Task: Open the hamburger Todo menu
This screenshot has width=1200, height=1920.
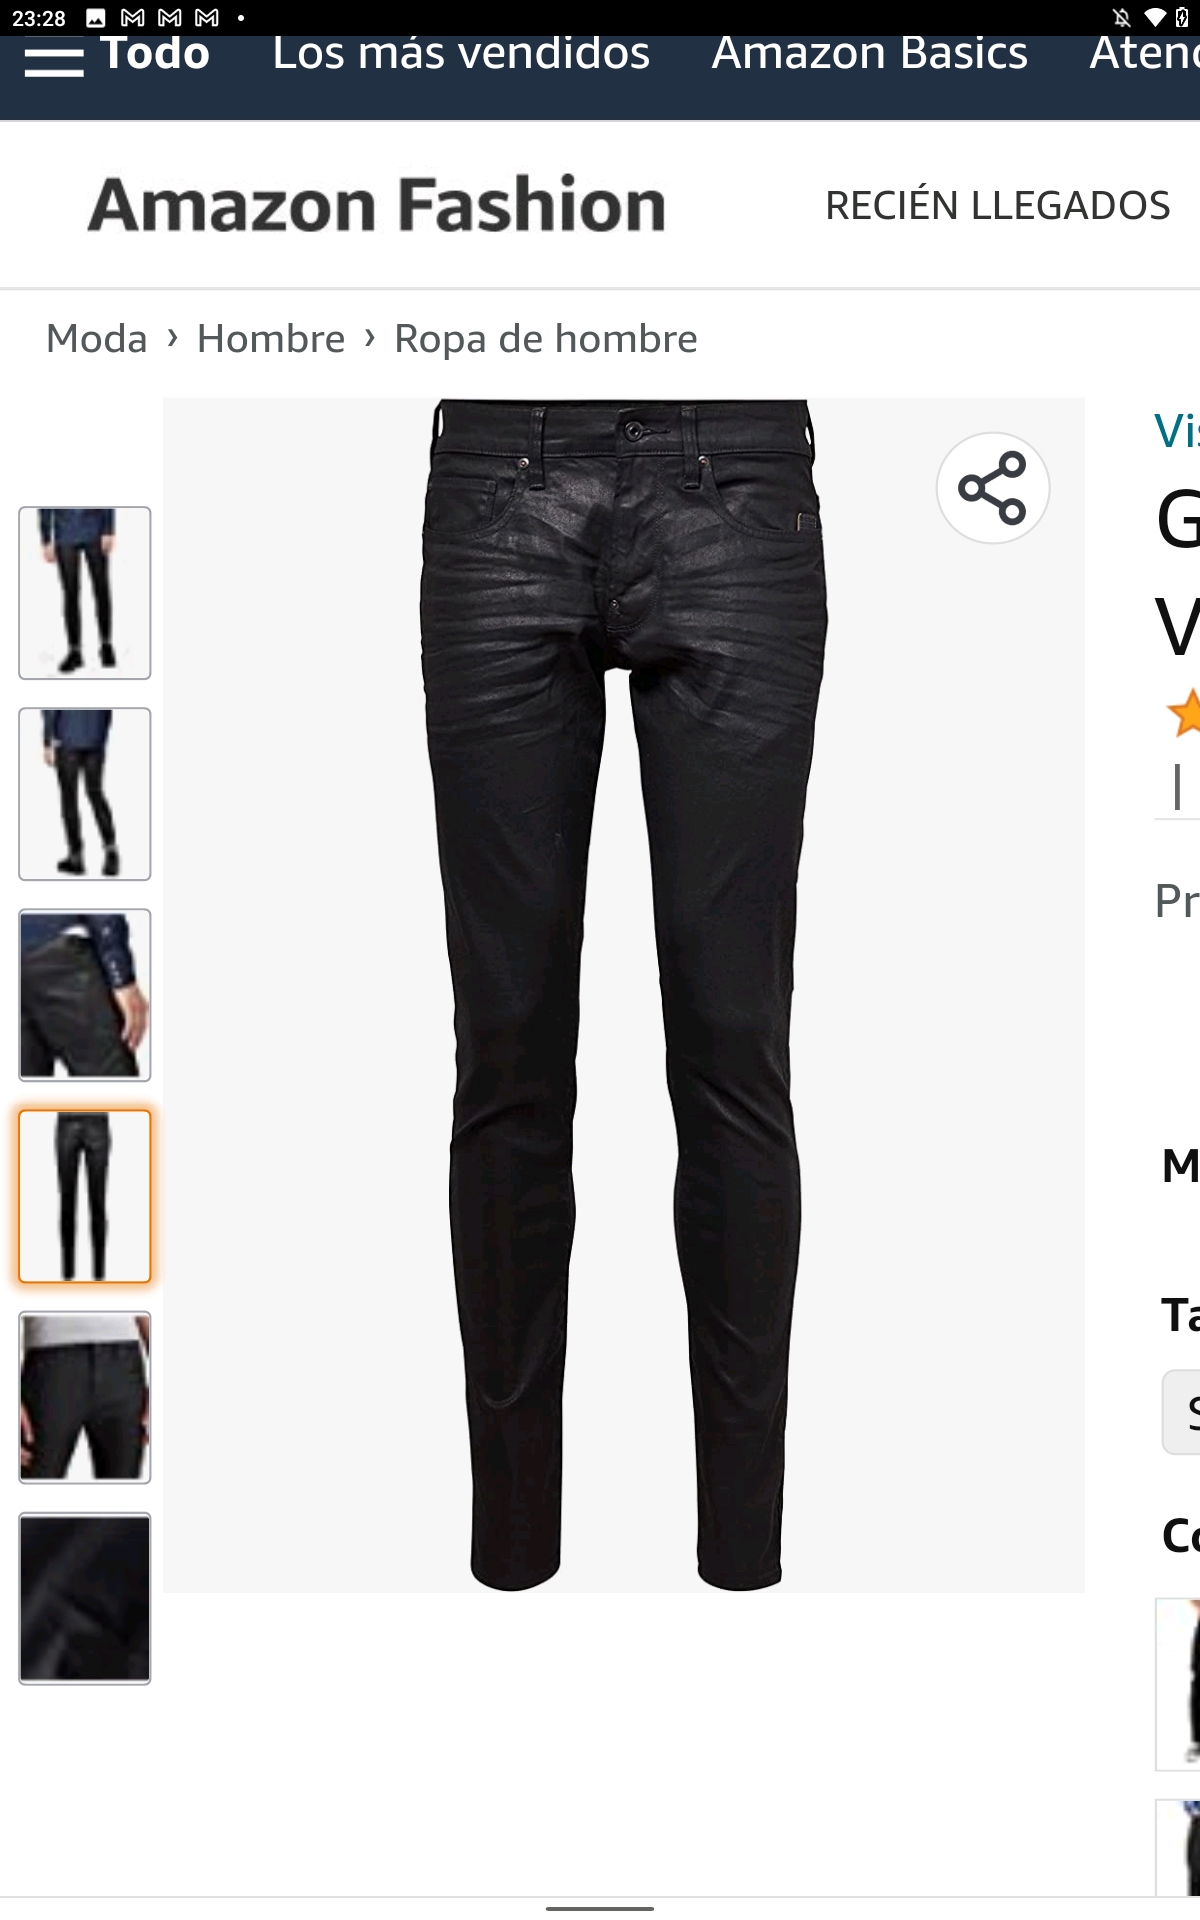Action: pos(117,55)
